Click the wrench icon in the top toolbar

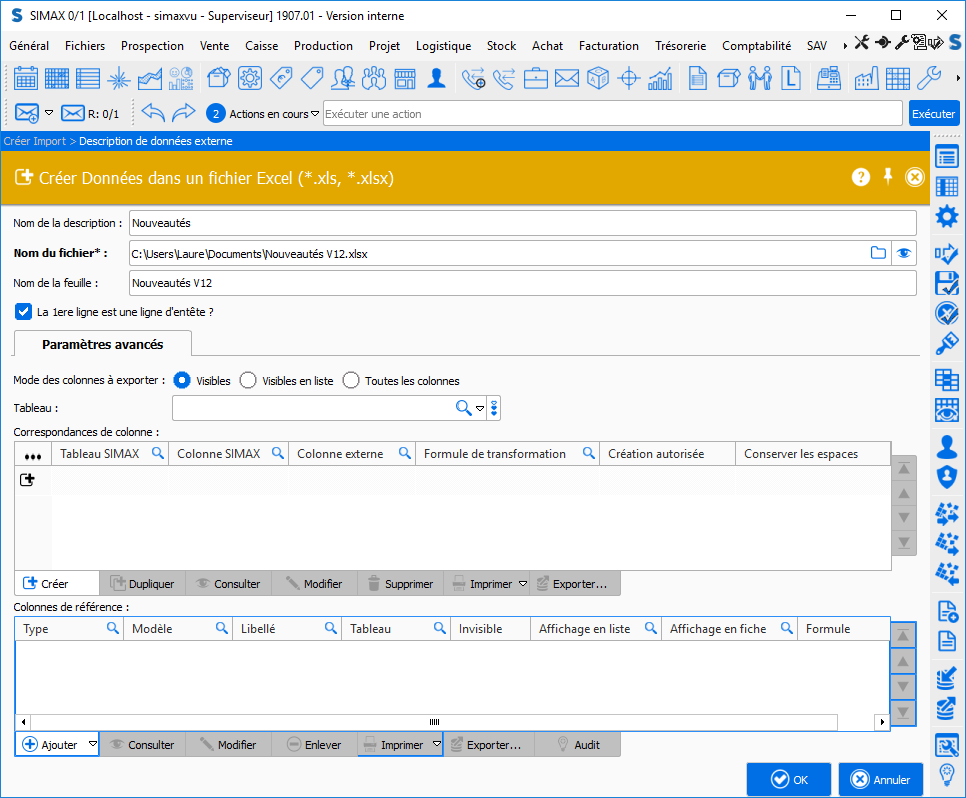tap(928, 78)
